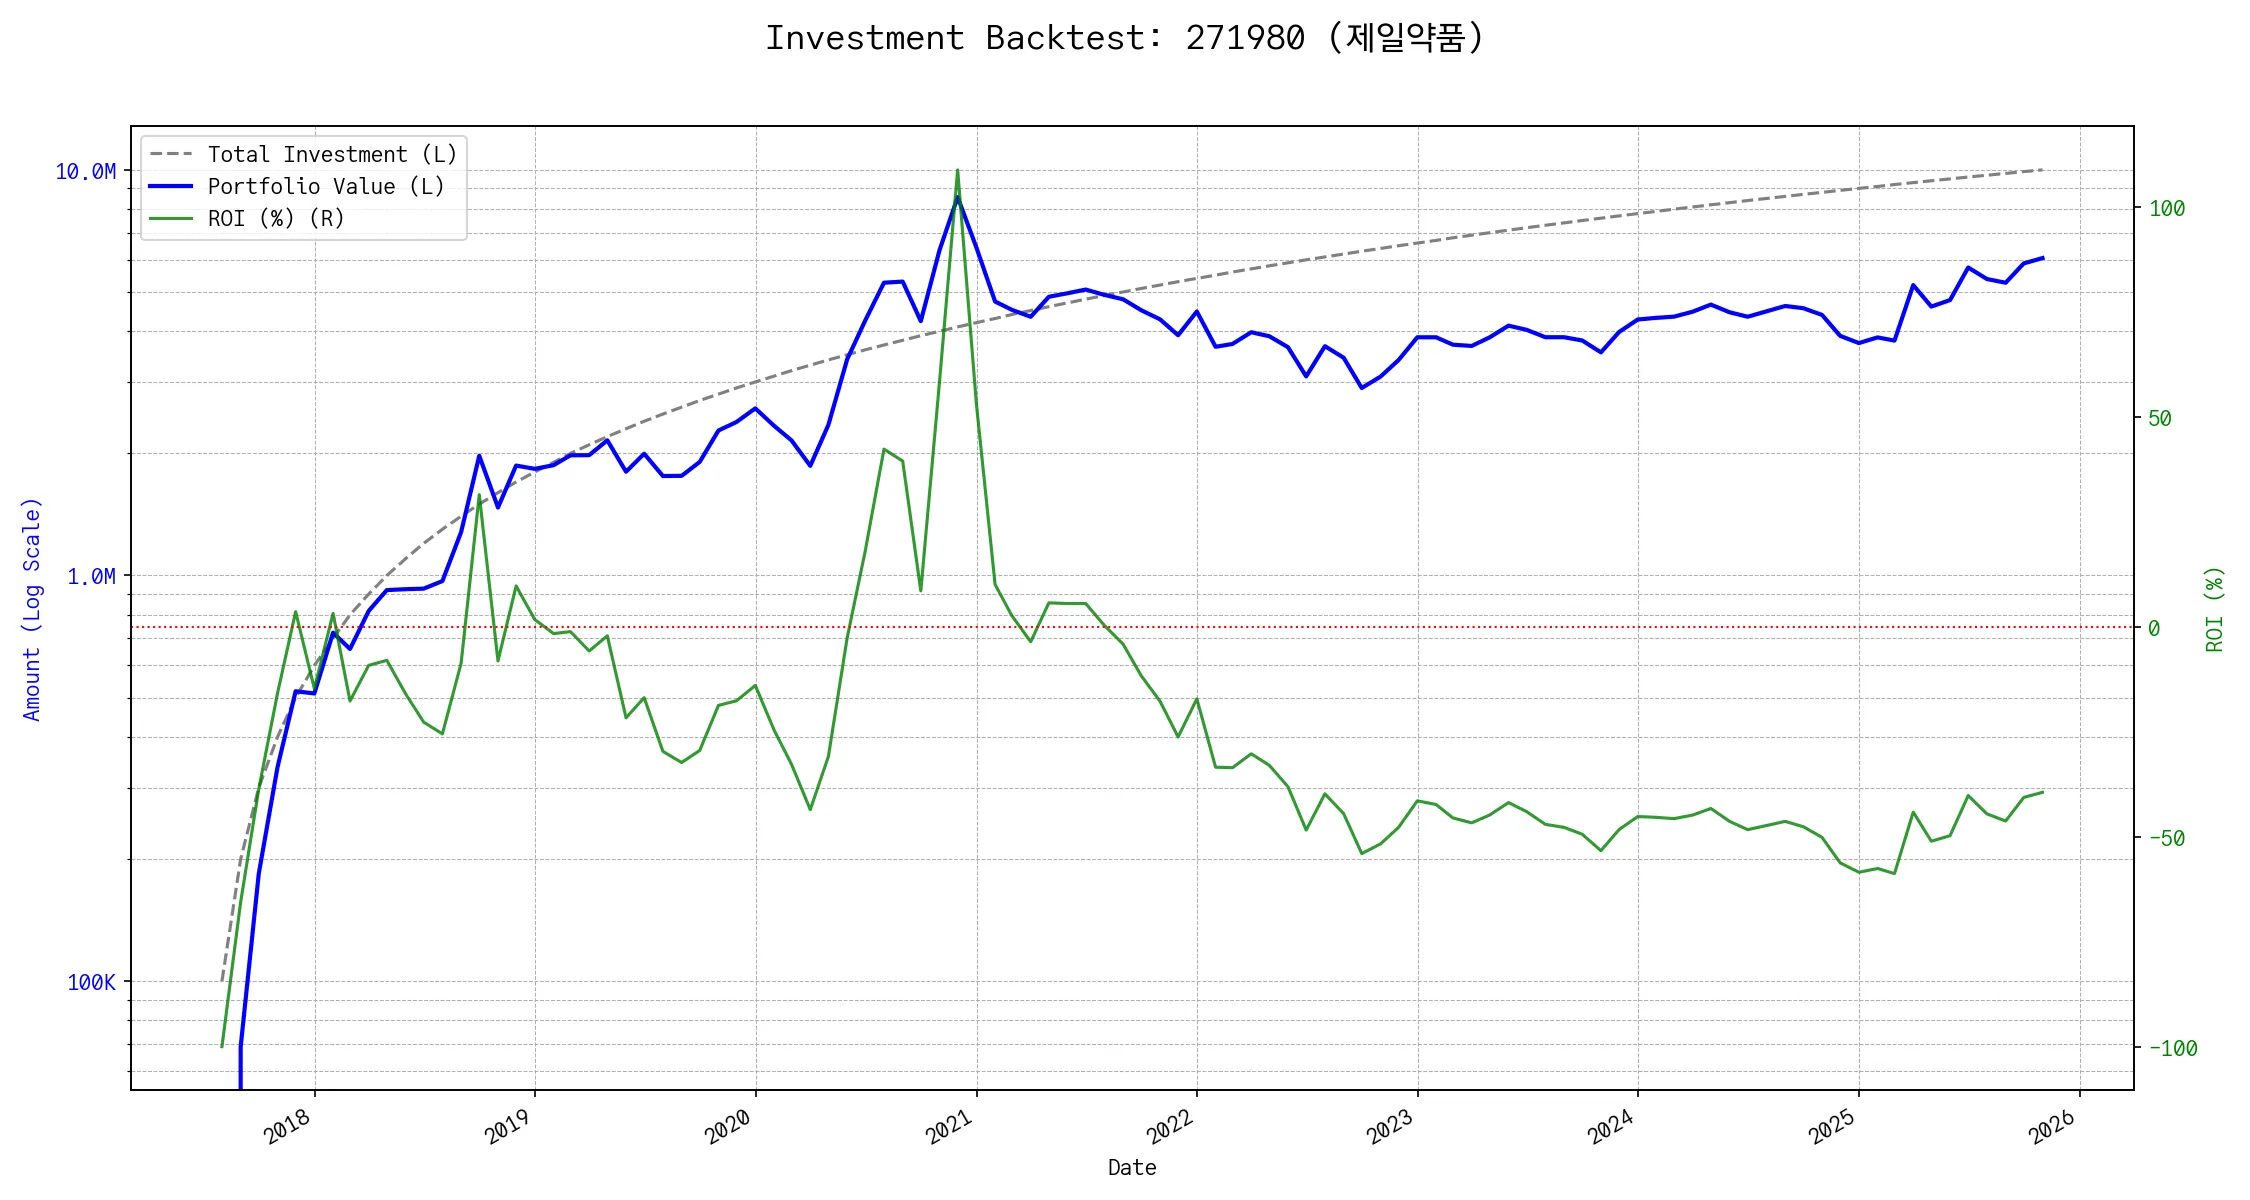Viewport: 2250px width, 1200px height.
Task: Click the ROI (%) right axis title
Action: pos(2214,609)
